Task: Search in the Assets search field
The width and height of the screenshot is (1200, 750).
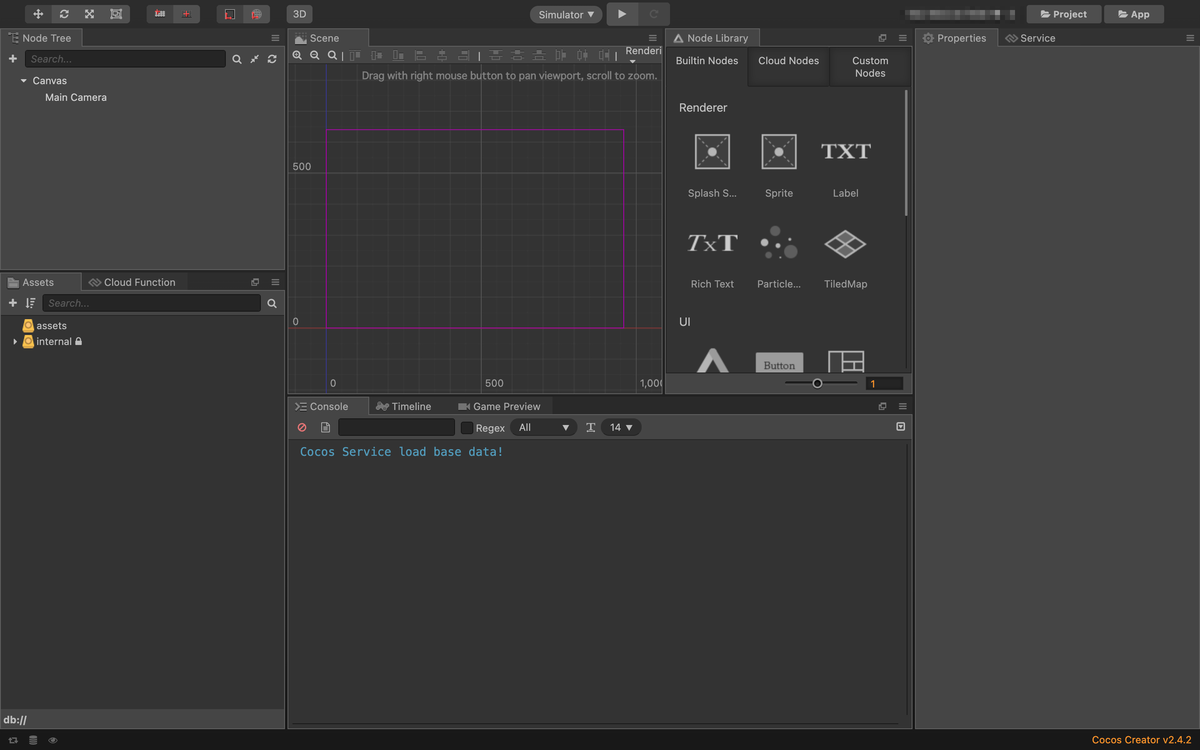Action: (152, 303)
